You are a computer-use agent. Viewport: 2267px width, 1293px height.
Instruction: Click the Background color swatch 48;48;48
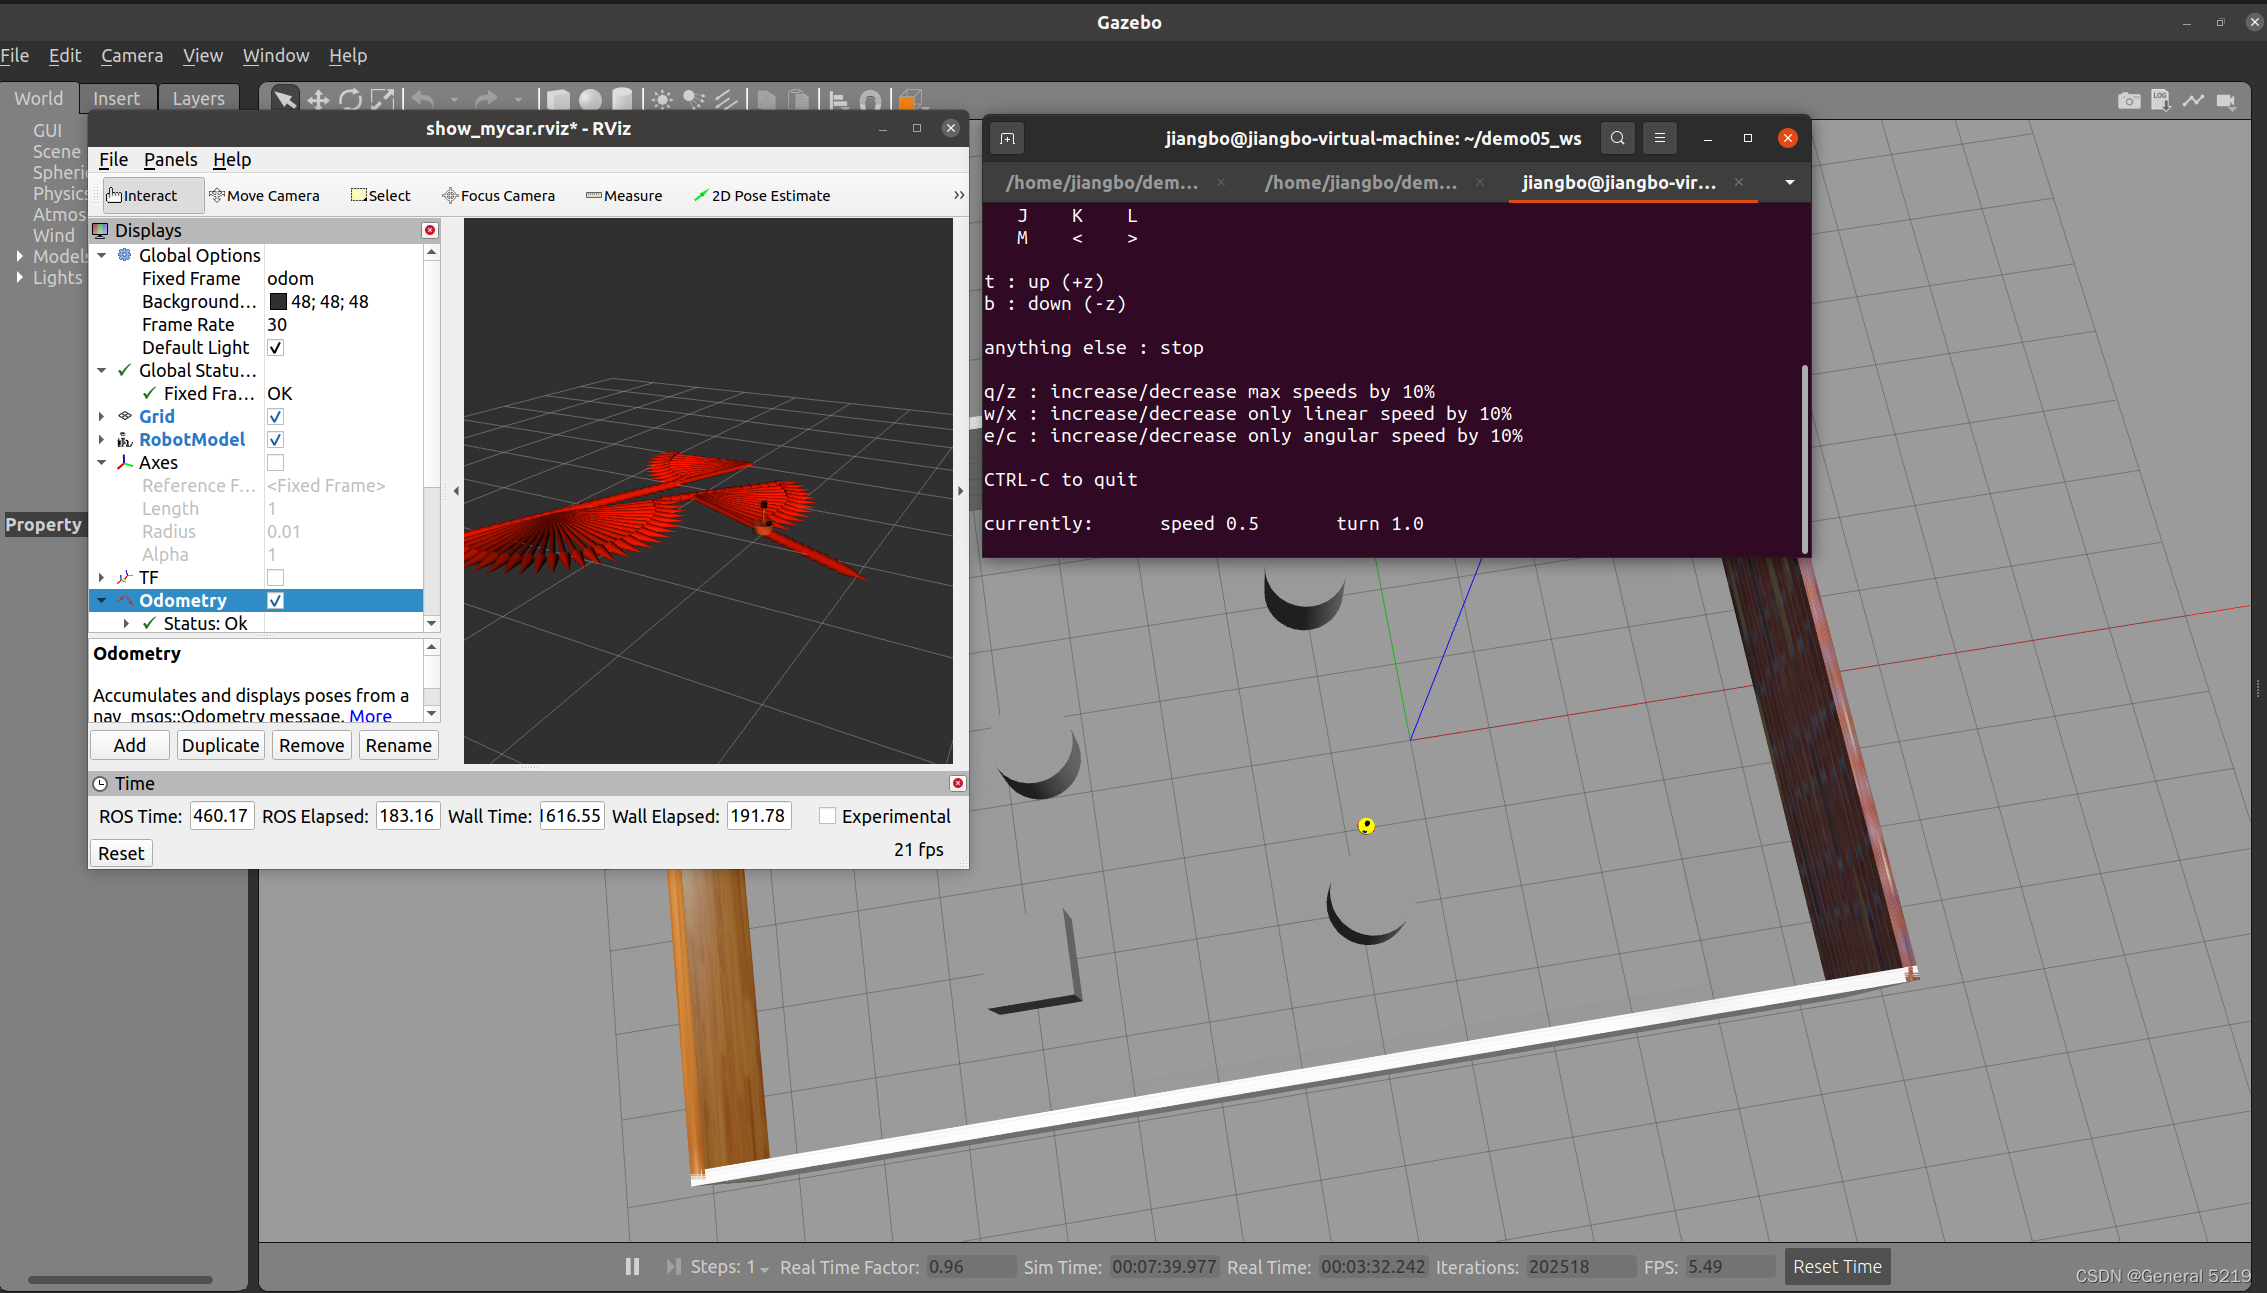tap(278, 302)
